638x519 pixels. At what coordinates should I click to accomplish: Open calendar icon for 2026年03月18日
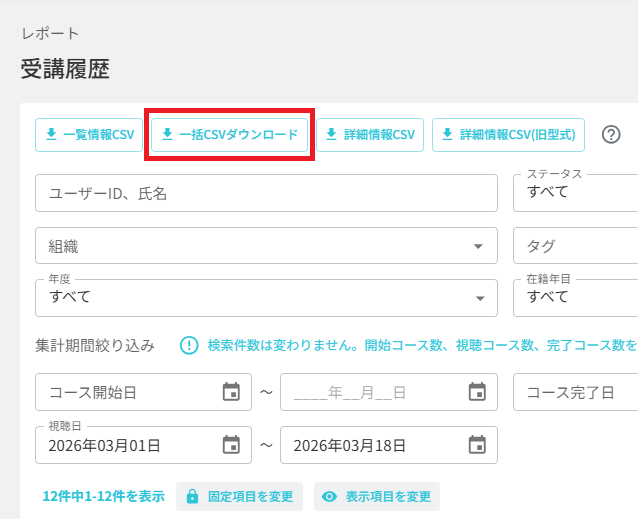[477, 445]
